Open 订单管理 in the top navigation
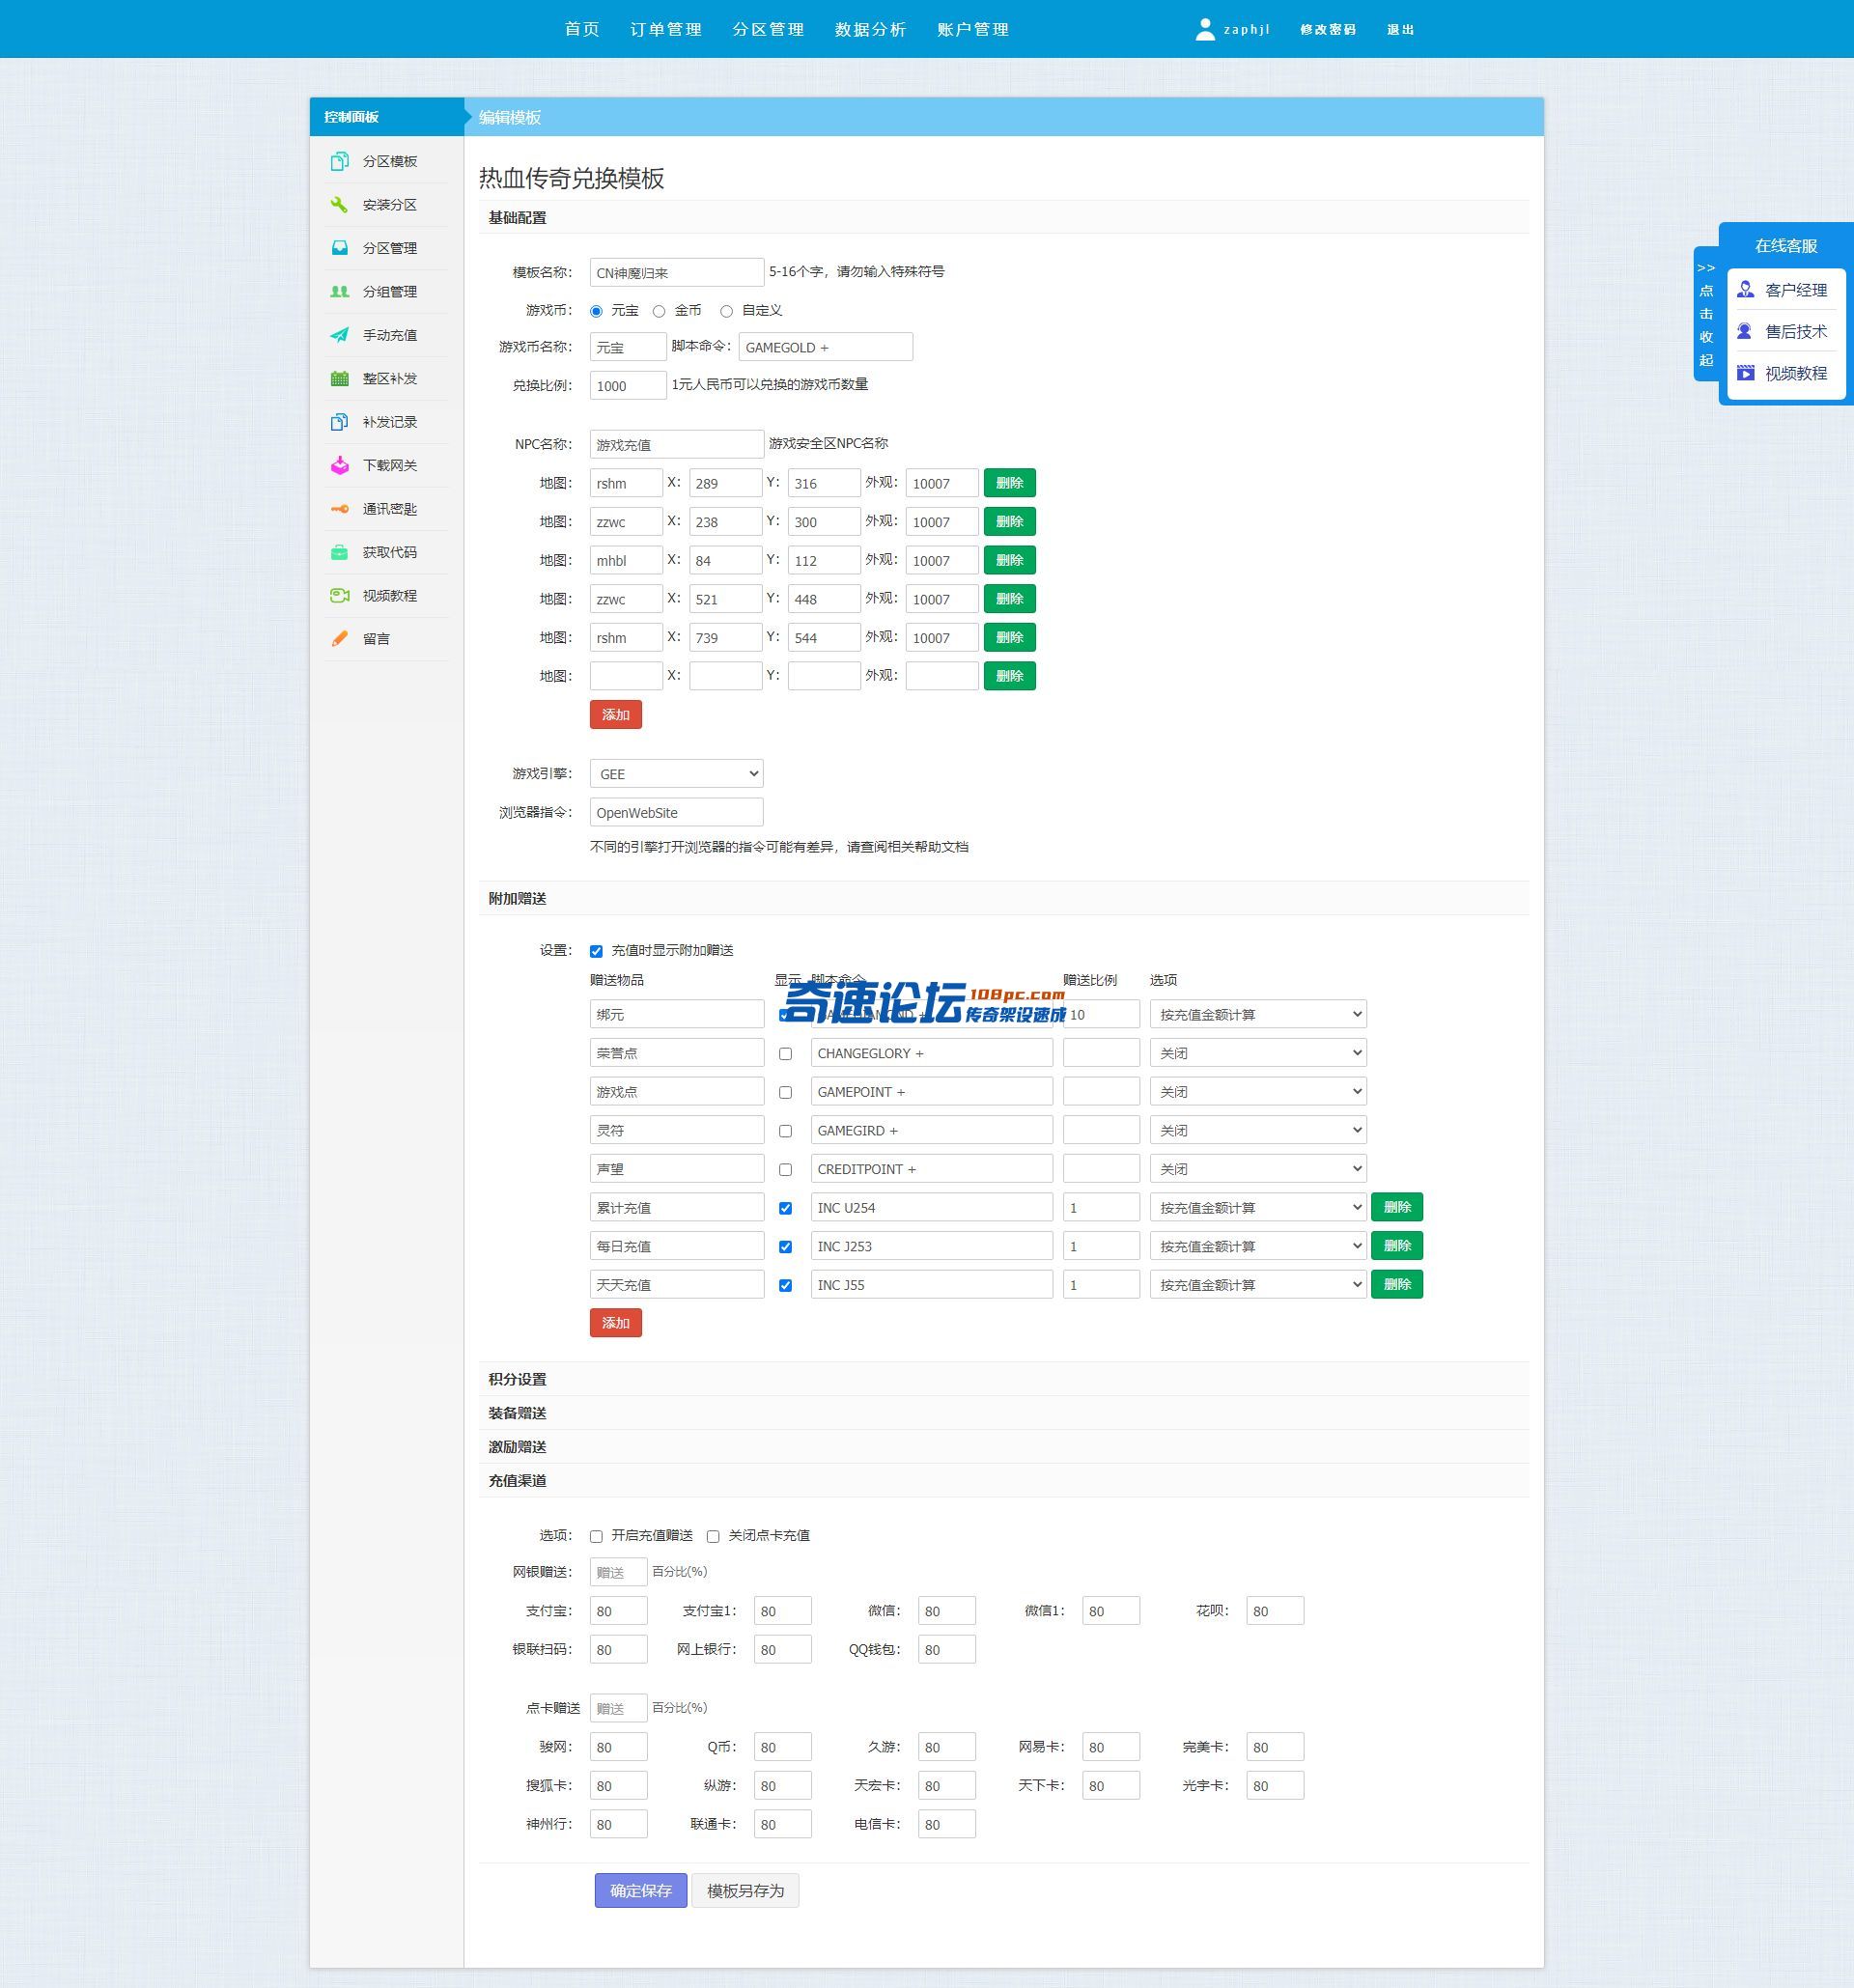Screen dimensions: 1854x1988 coord(666,29)
